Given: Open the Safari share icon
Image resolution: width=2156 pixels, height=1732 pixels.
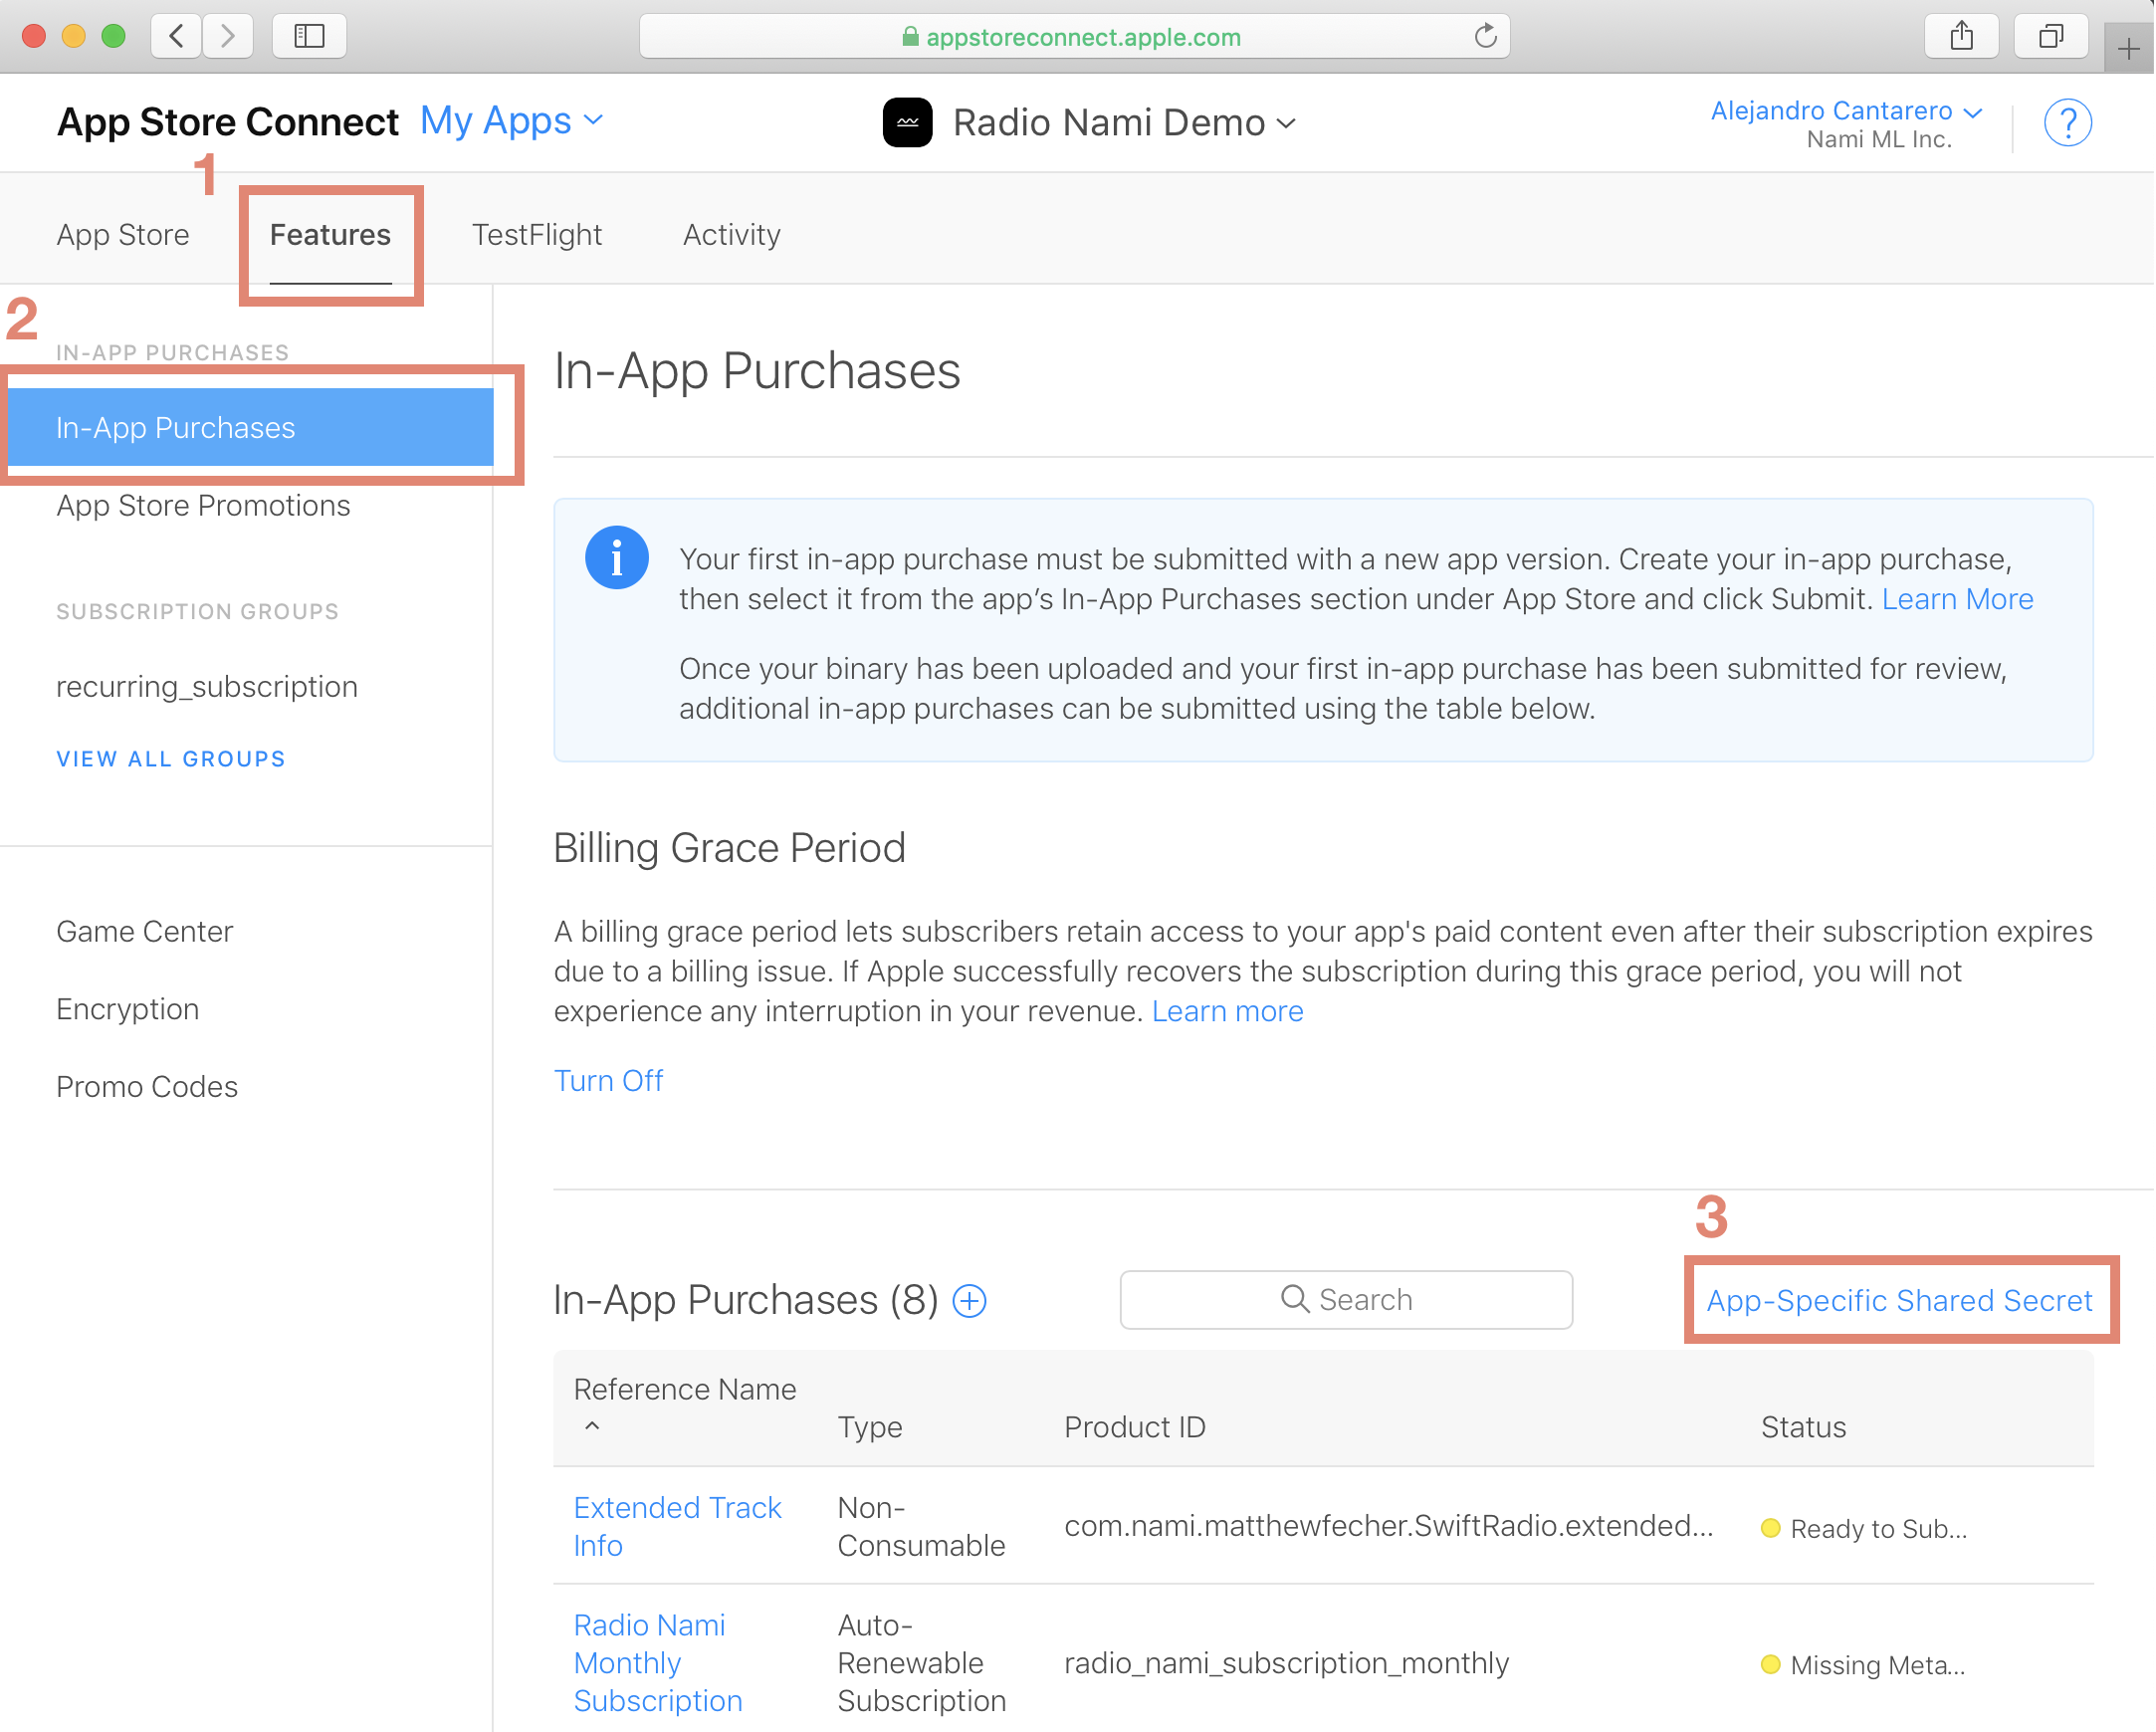Looking at the screenshot, I should coord(1961,37).
